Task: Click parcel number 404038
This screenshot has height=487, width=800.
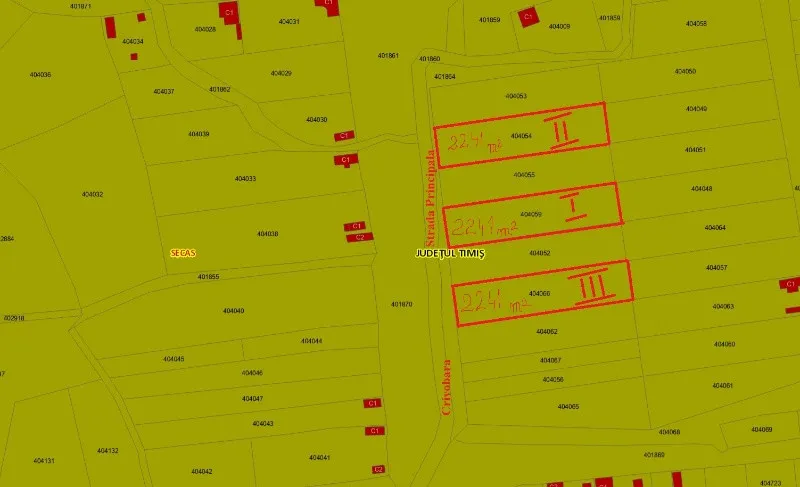Action: (267, 234)
